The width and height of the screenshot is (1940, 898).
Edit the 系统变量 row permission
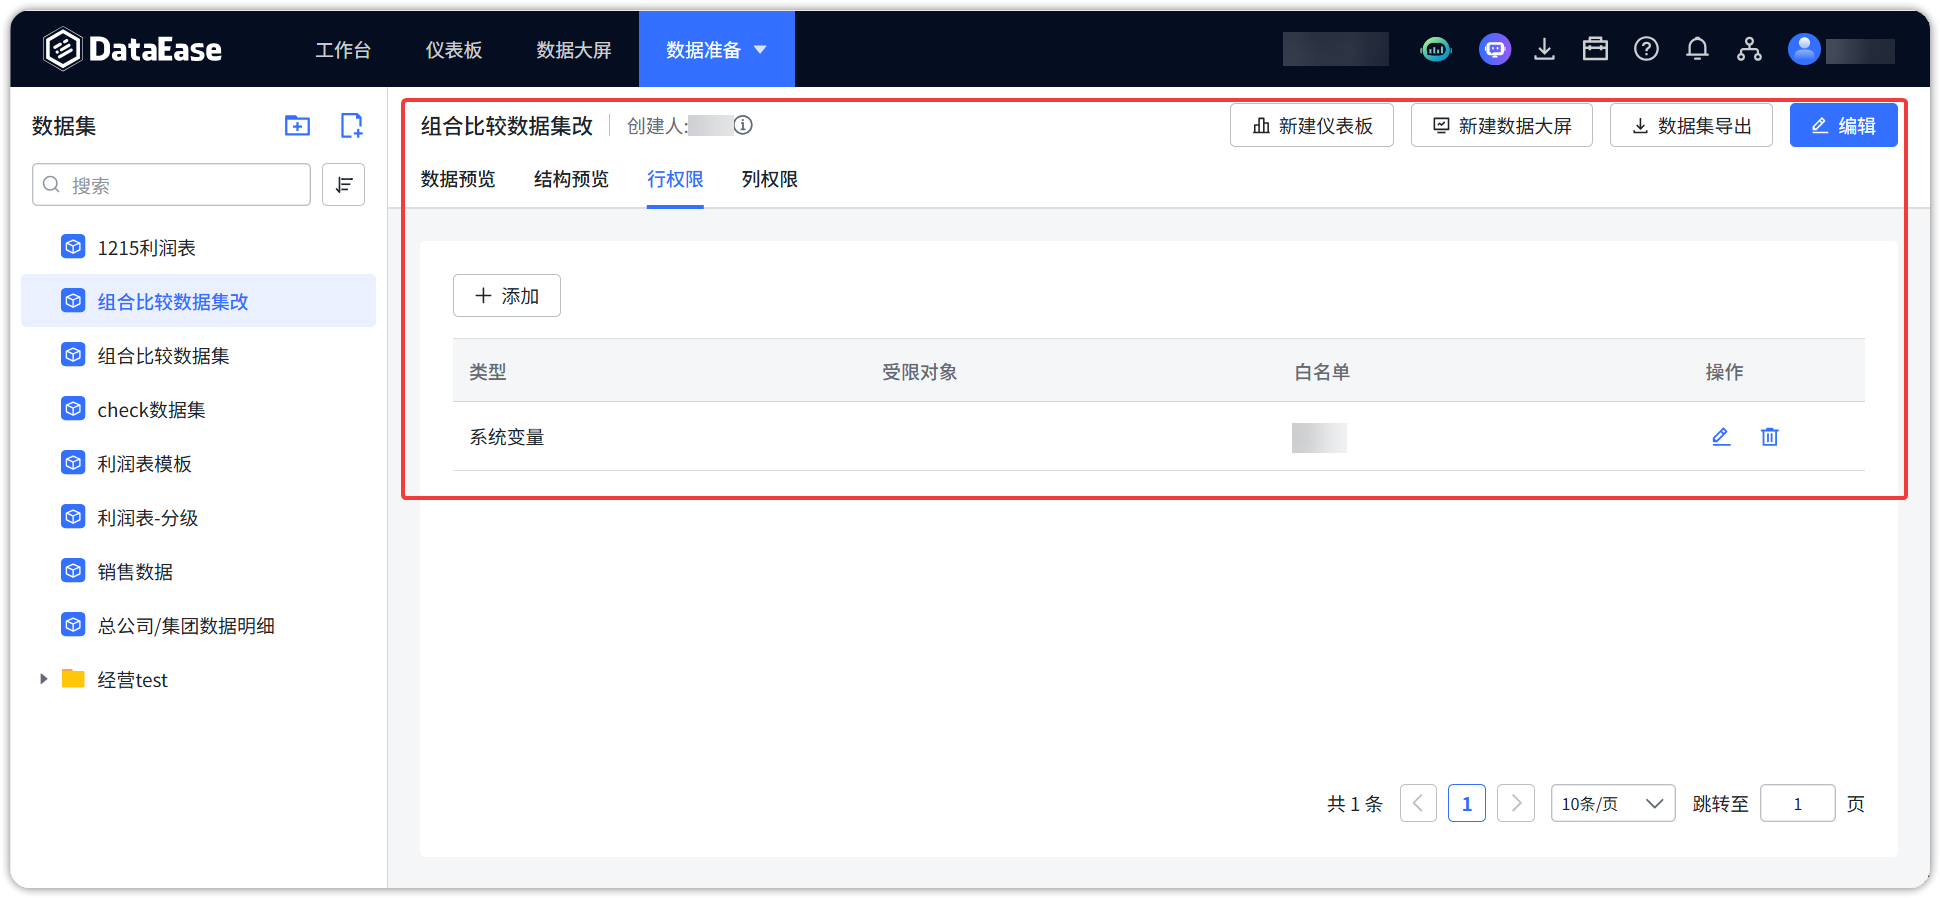(1720, 437)
